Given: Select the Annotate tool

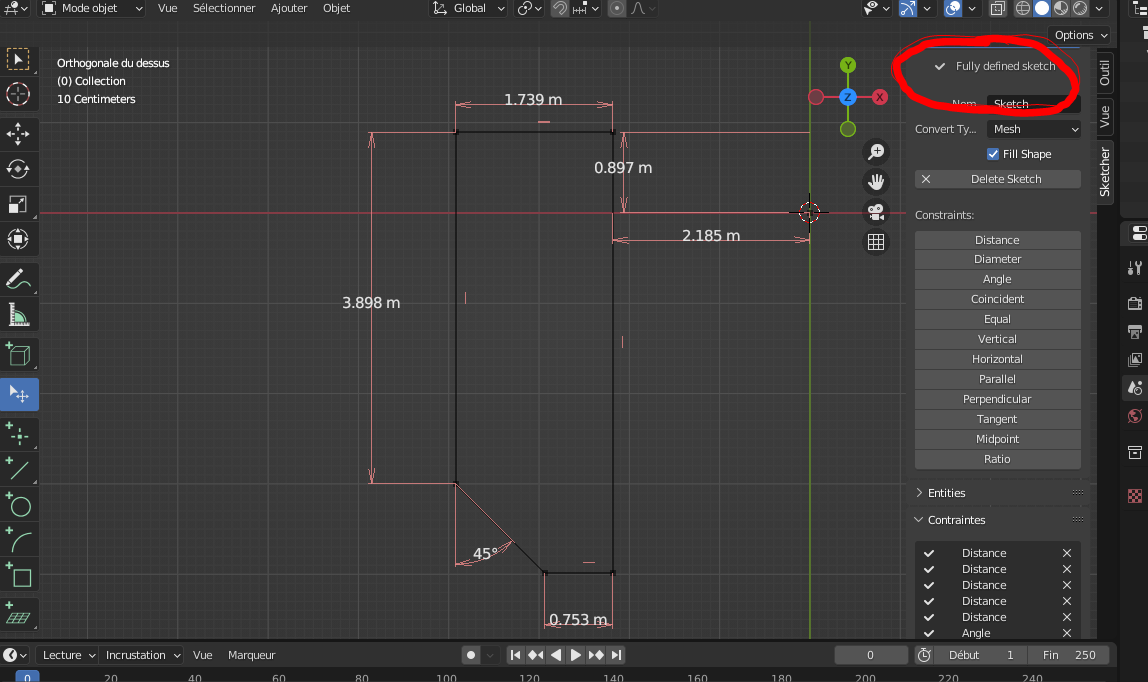Looking at the screenshot, I should (x=18, y=279).
